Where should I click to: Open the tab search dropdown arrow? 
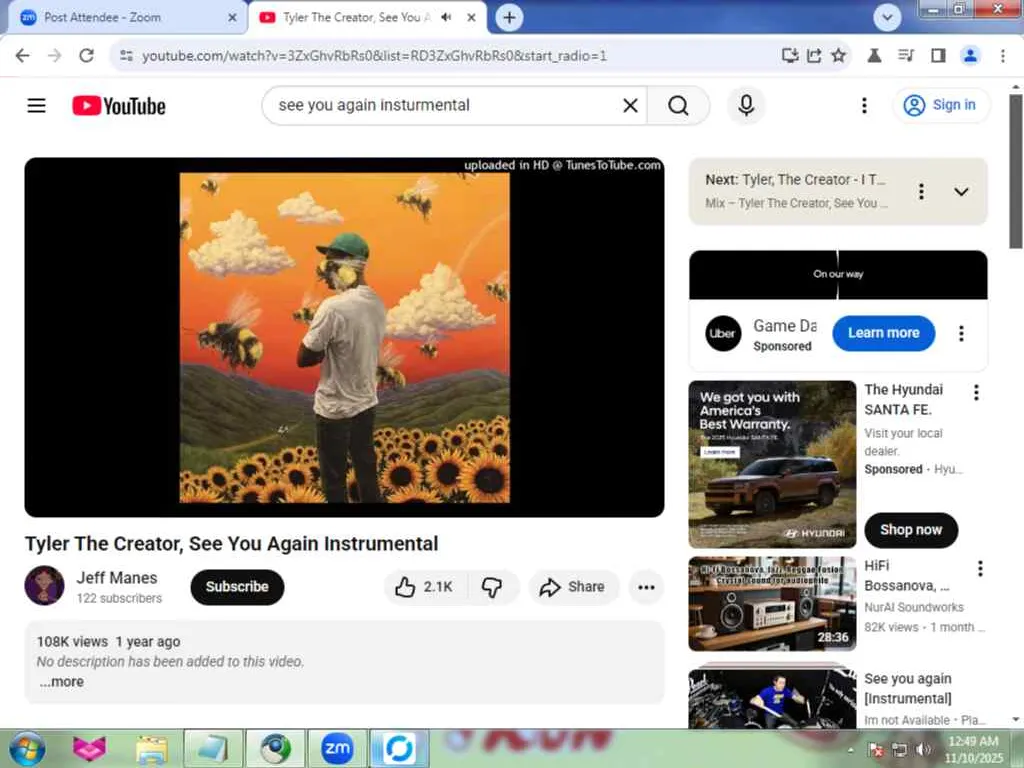(x=887, y=18)
